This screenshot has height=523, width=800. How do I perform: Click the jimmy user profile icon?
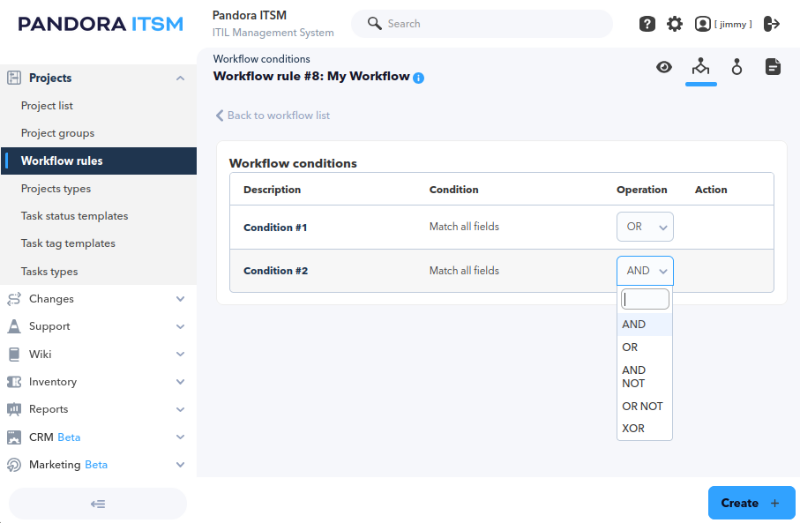(x=703, y=23)
